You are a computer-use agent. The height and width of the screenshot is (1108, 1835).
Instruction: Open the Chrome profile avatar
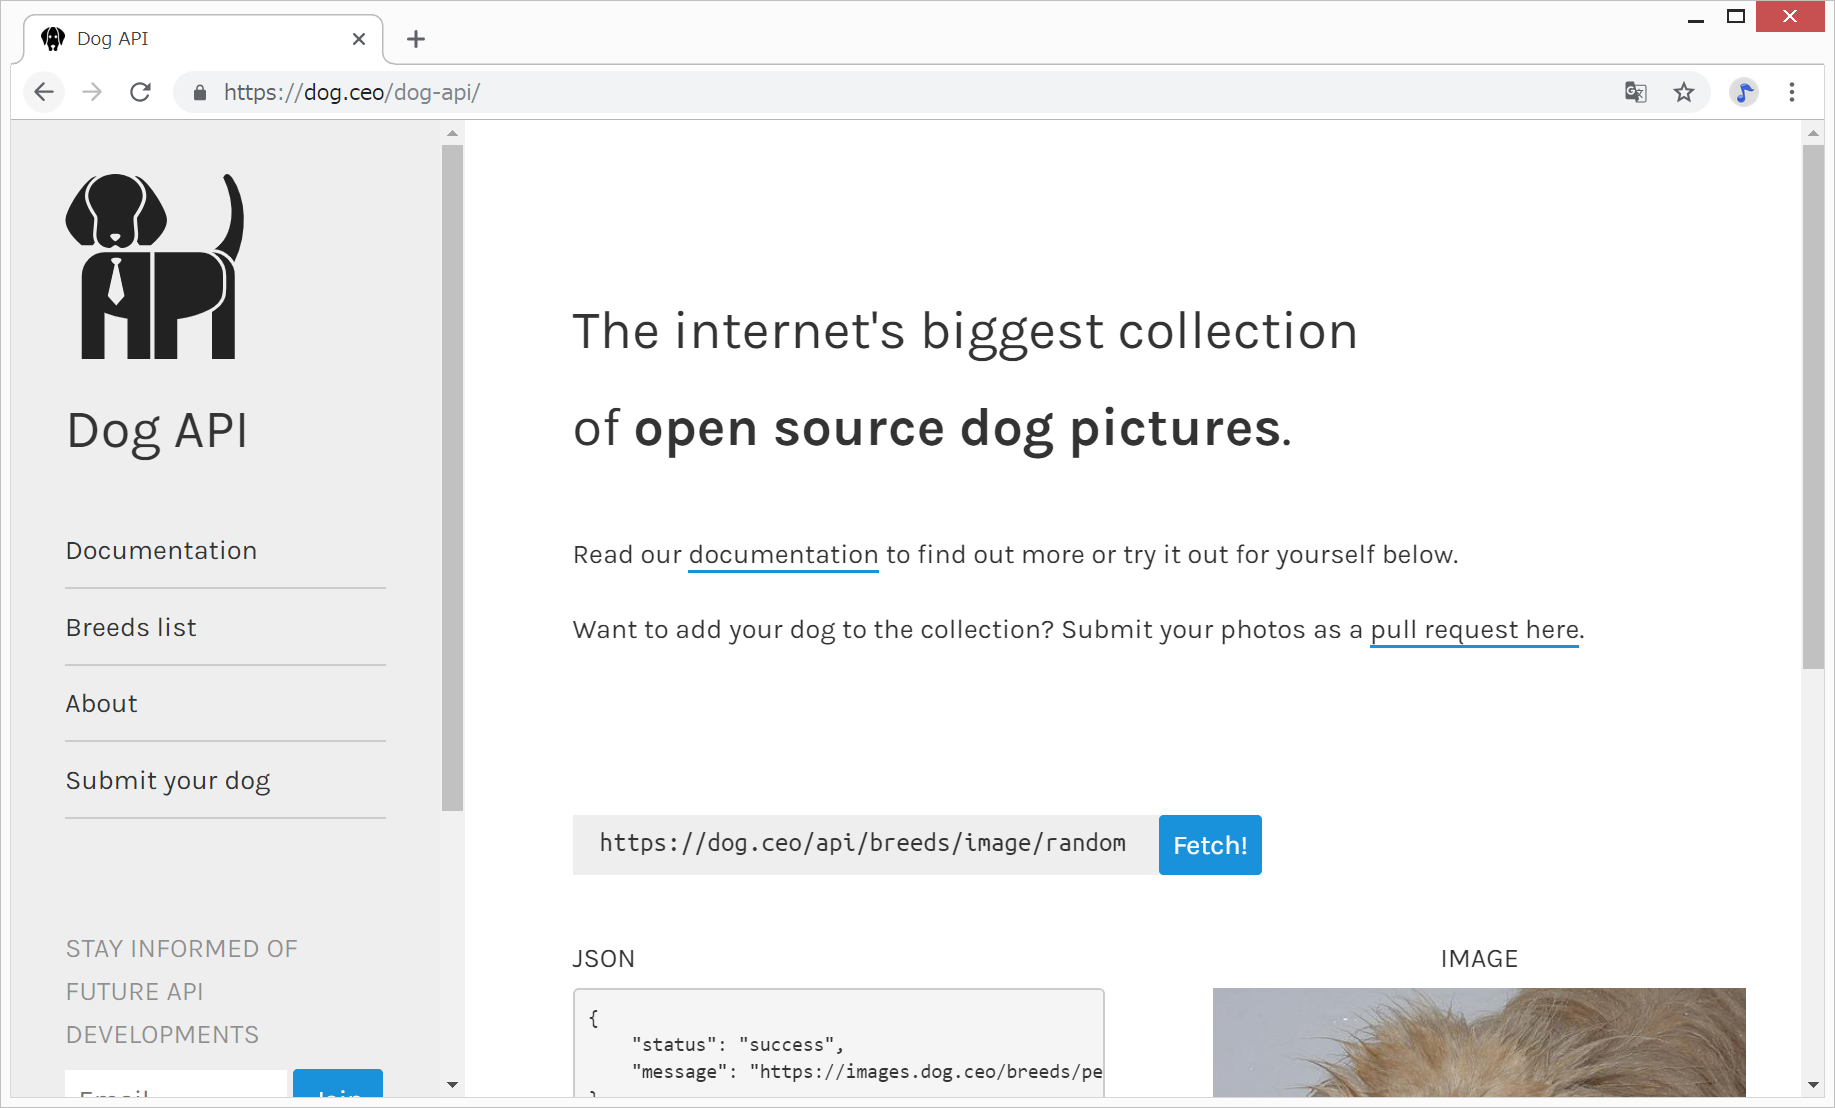point(1744,92)
